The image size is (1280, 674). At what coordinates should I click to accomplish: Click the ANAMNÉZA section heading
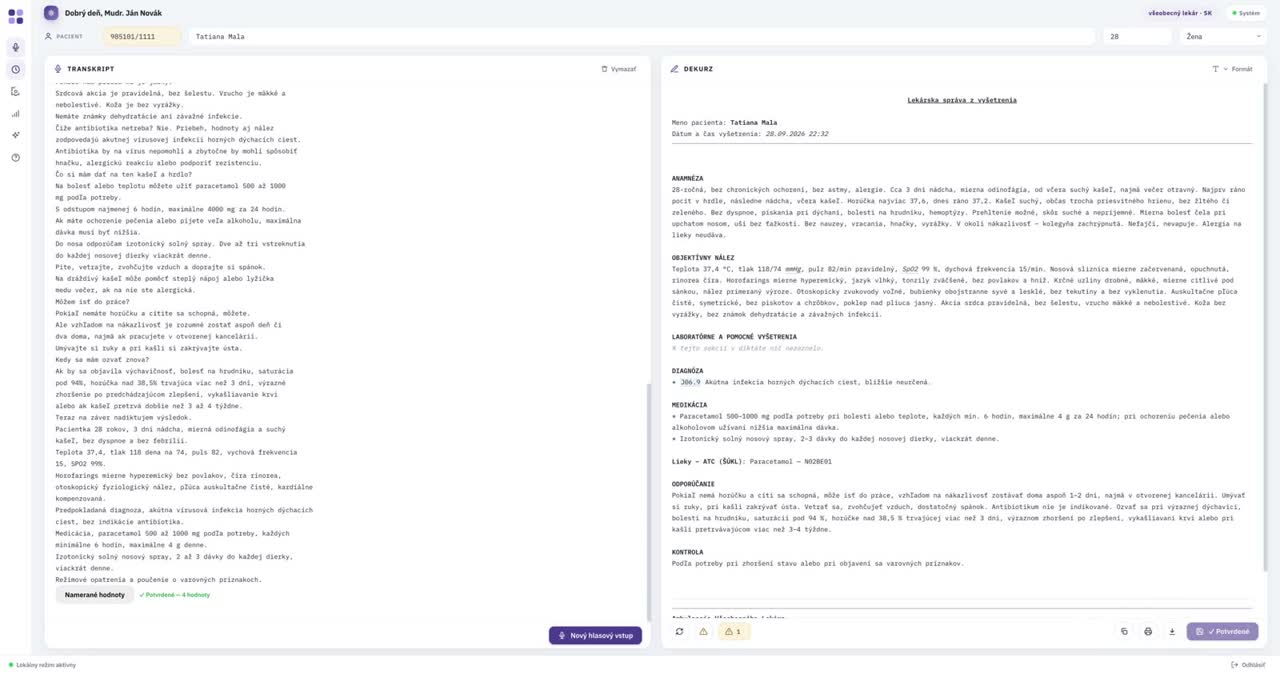[x=688, y=178]
